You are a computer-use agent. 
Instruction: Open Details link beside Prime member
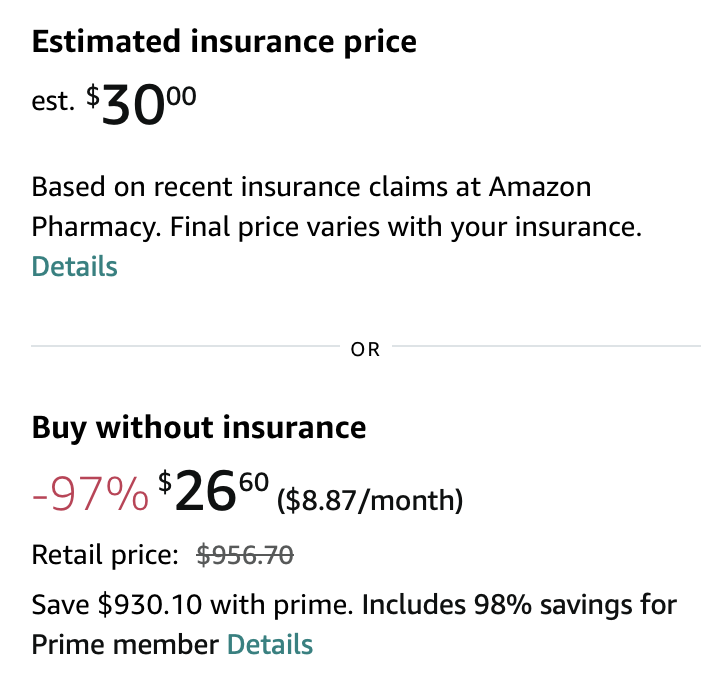click(270, 645)
